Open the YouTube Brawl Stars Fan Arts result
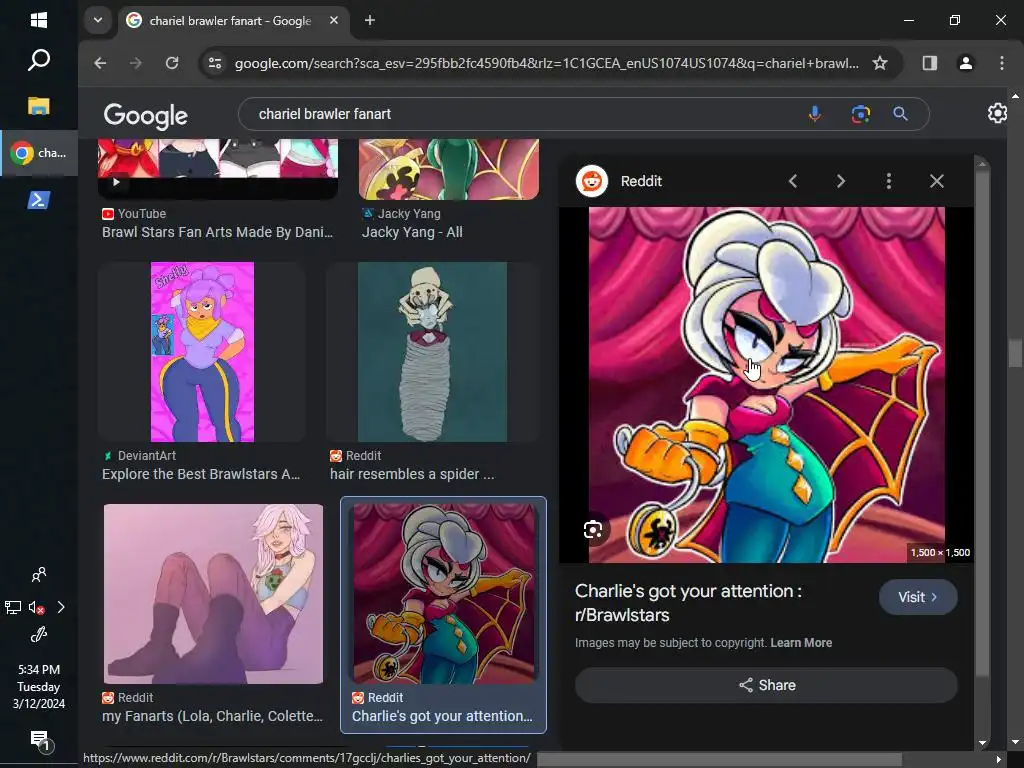 (x=217, y=232)
